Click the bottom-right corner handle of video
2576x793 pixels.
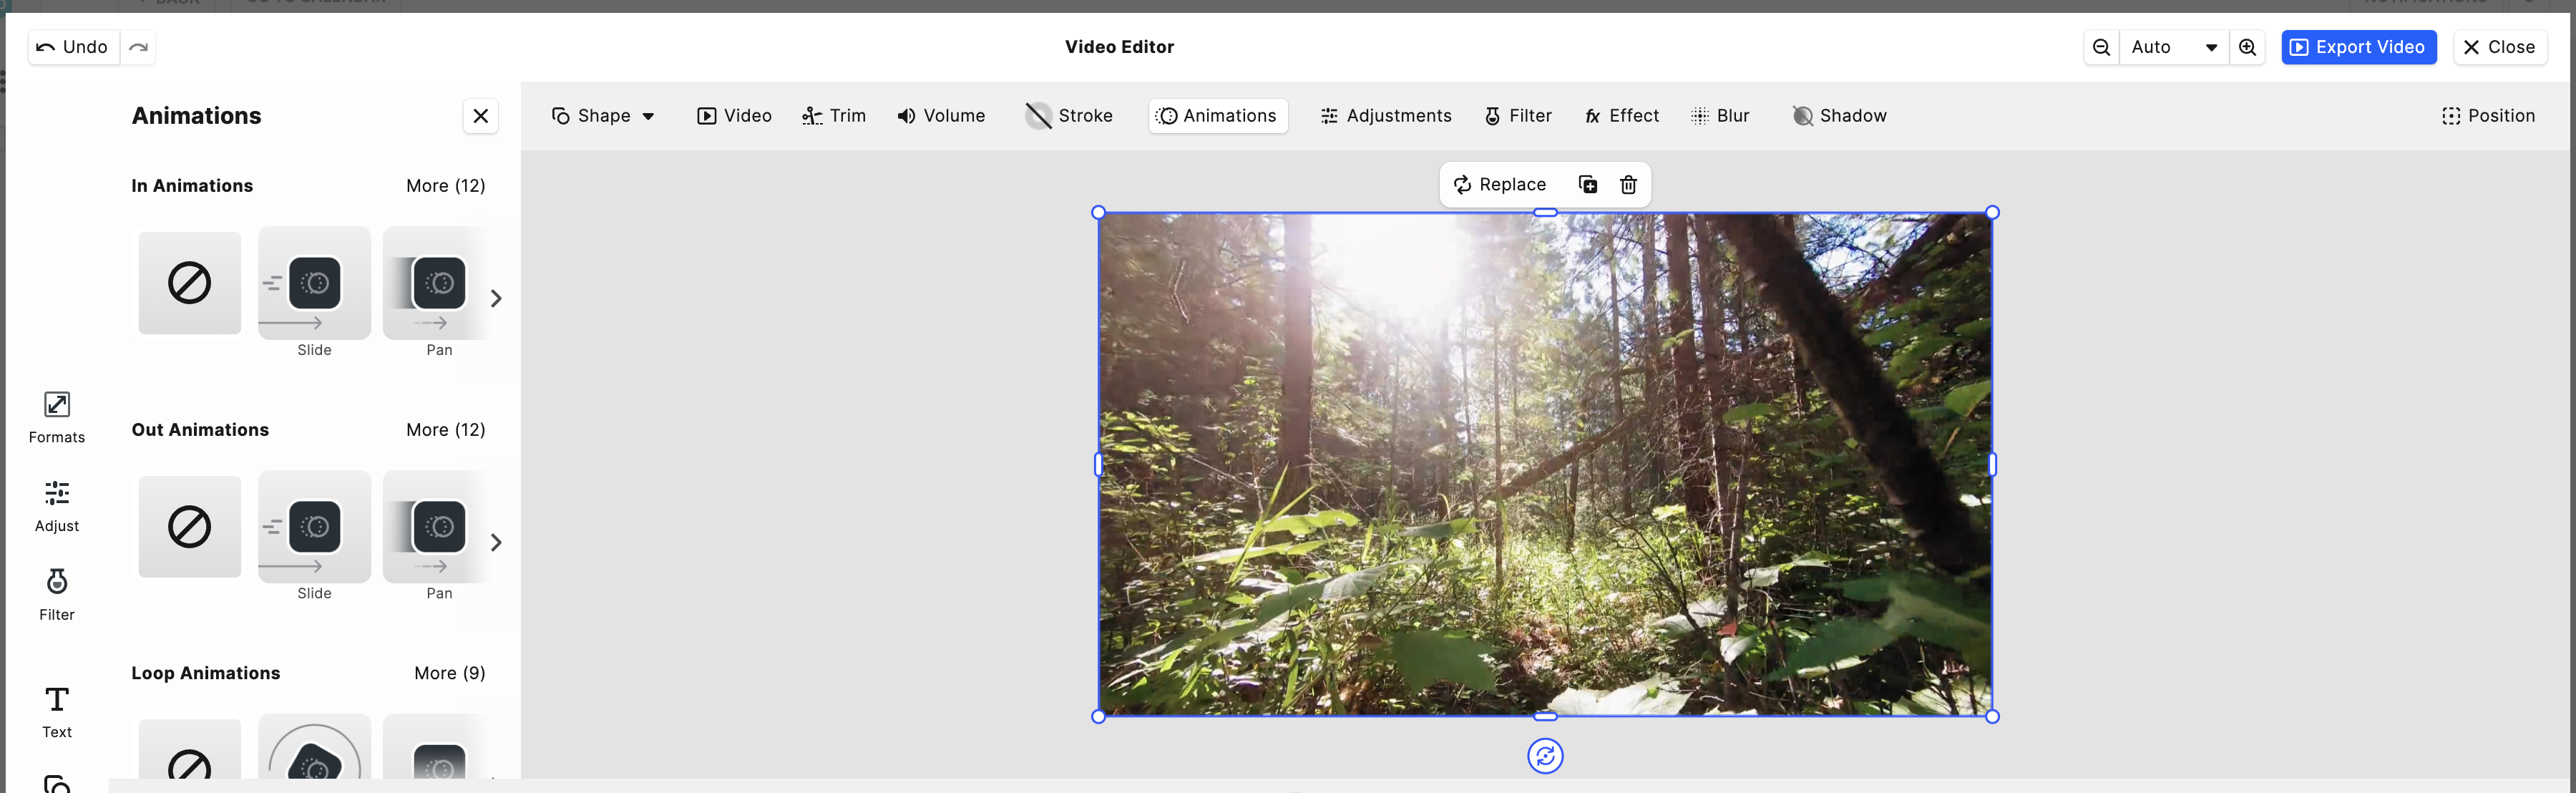pos(1992,716)
